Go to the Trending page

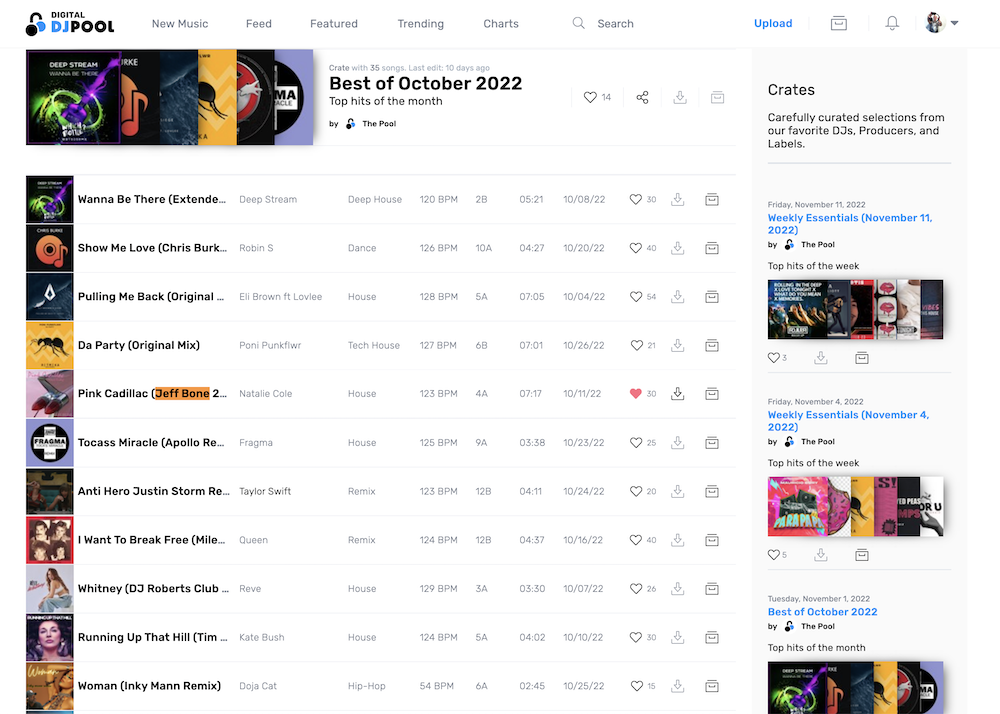pyautogui.click(x=420, y=24)
